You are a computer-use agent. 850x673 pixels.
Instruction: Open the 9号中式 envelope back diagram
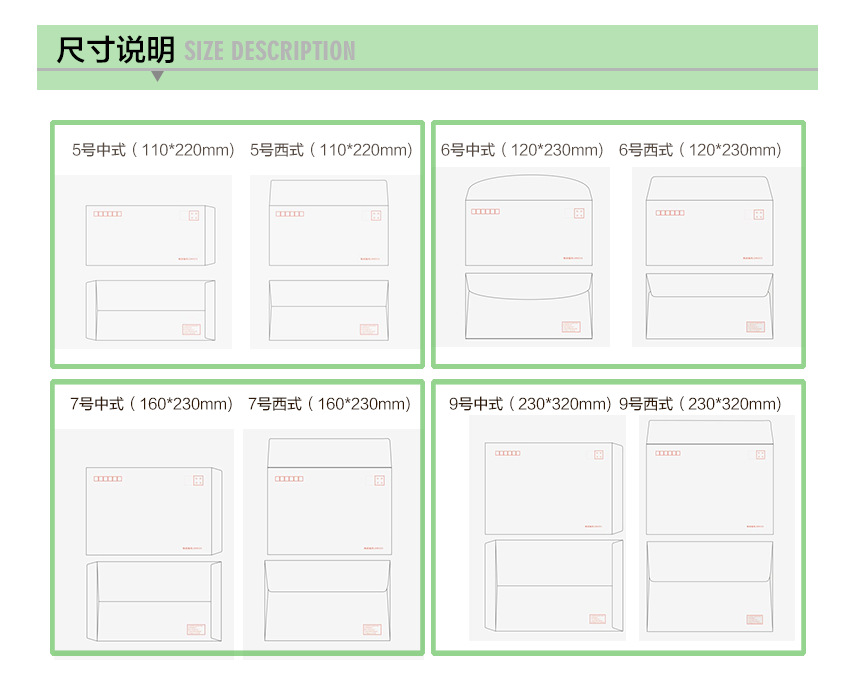(553, 585)
